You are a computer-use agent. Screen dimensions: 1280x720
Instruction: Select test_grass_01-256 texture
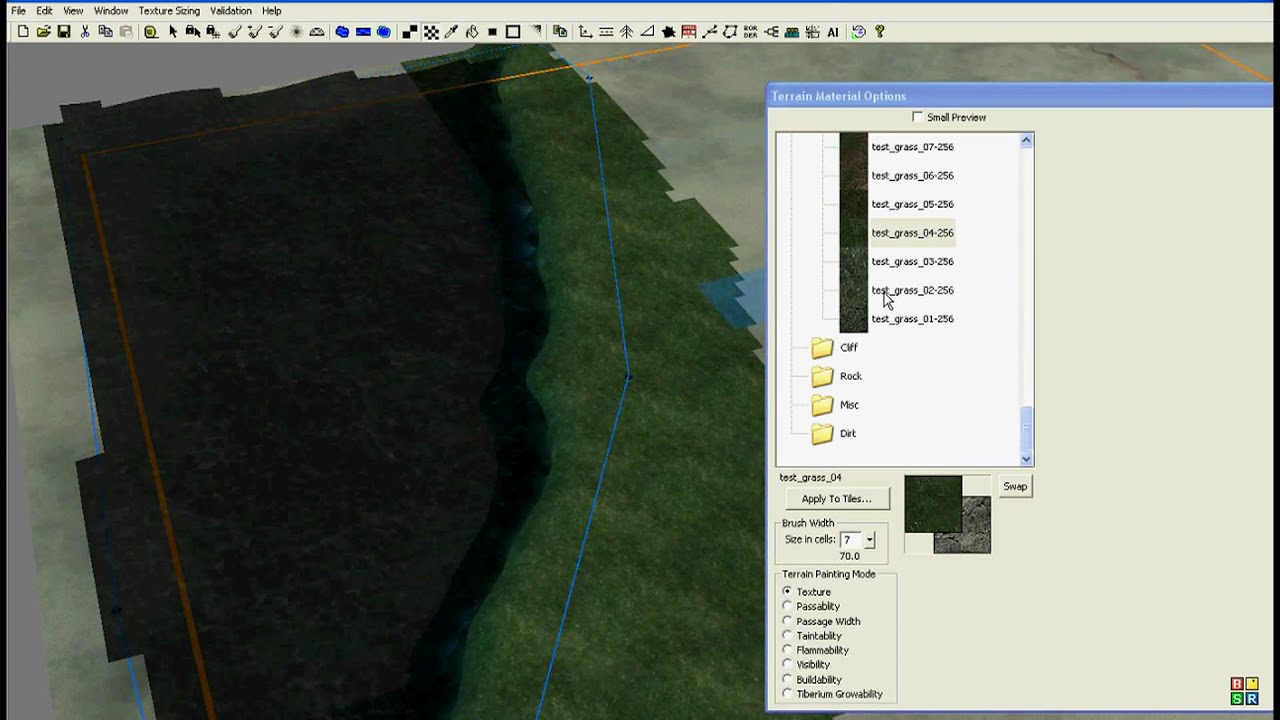pos(912,319)
